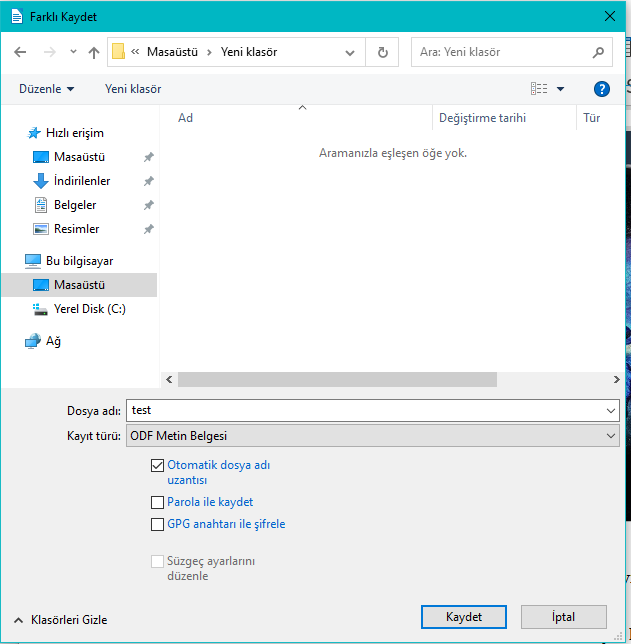Select İndirilenler in quick access

pos(81,181)
